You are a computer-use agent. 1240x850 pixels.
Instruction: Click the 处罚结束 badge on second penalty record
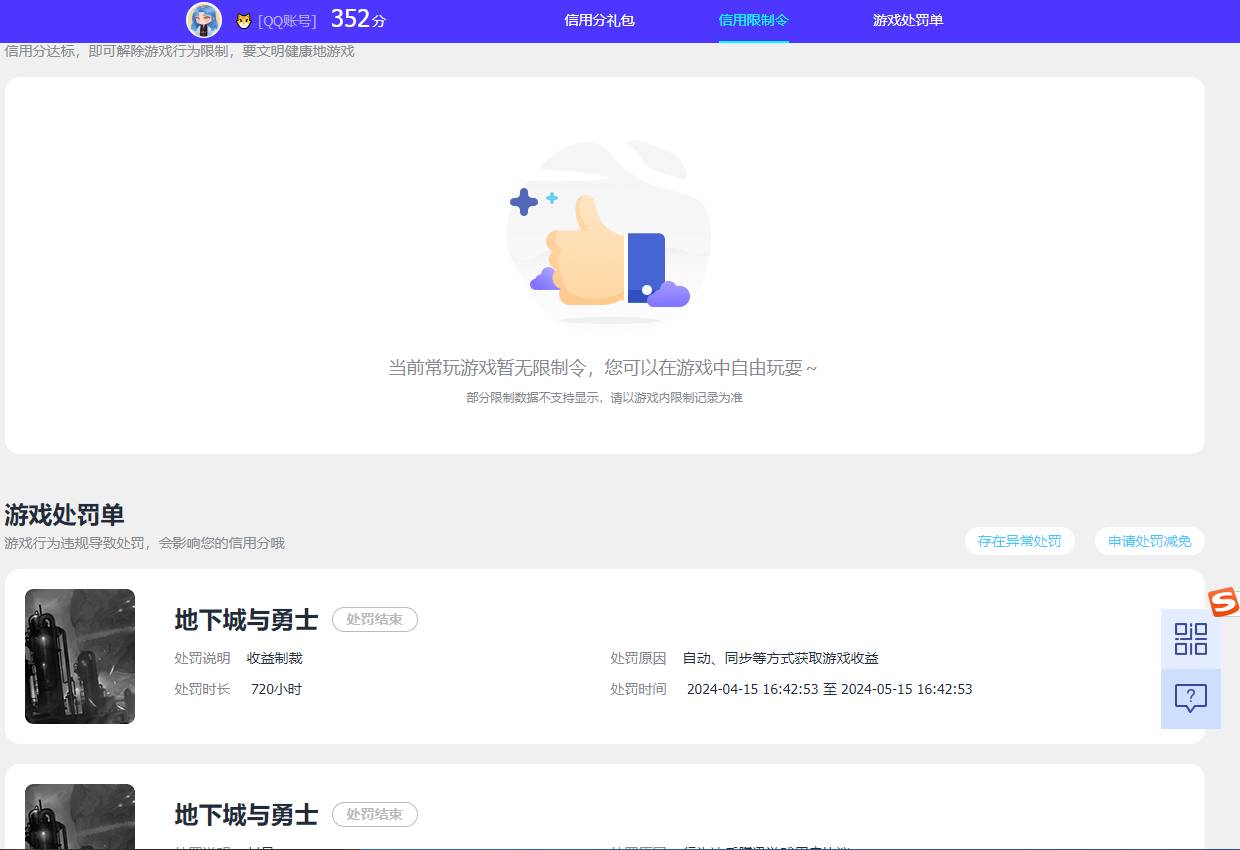click(x=375, y=814)
